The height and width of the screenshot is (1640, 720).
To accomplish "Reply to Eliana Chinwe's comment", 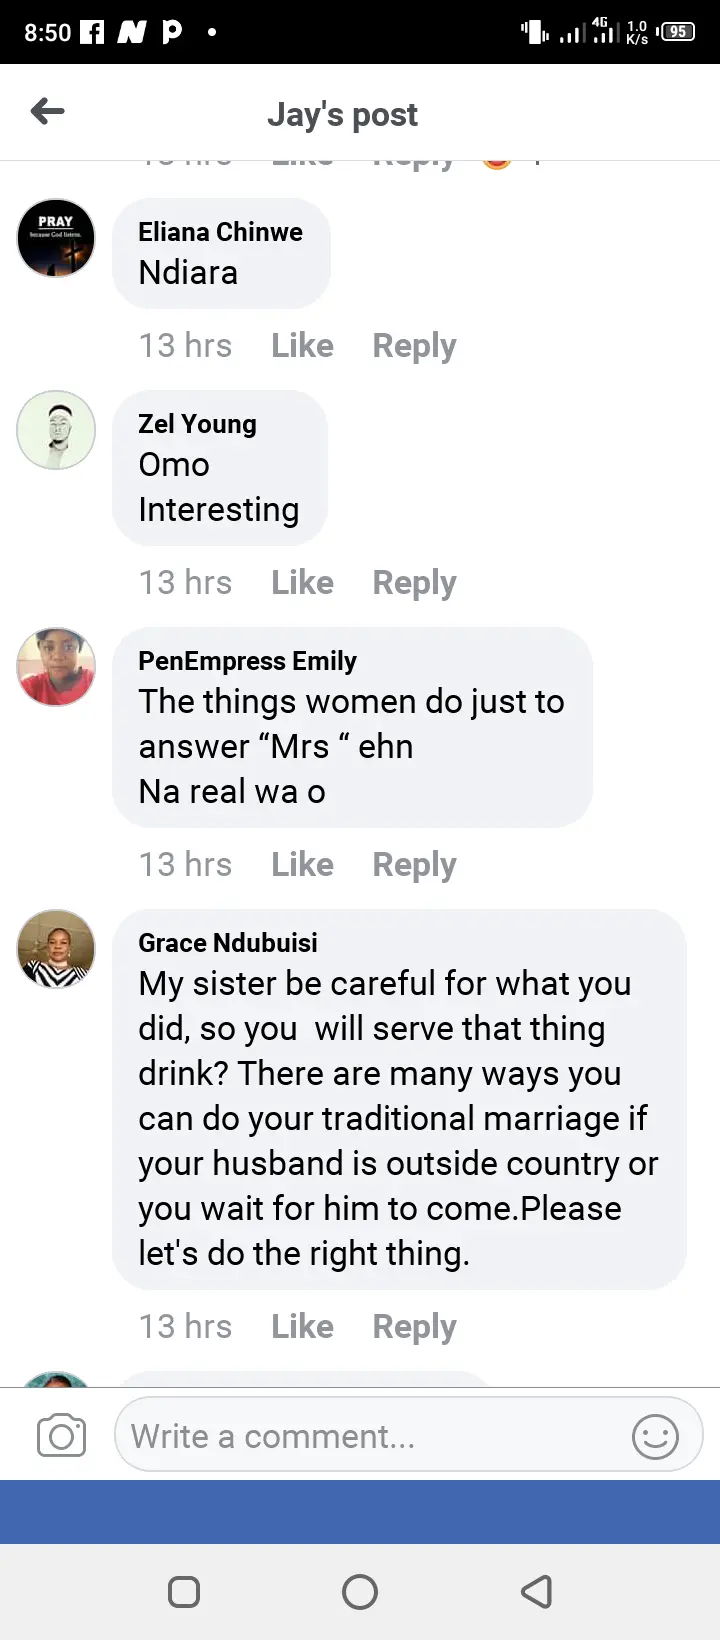I will pyautogui.click(x=414, y=346).
